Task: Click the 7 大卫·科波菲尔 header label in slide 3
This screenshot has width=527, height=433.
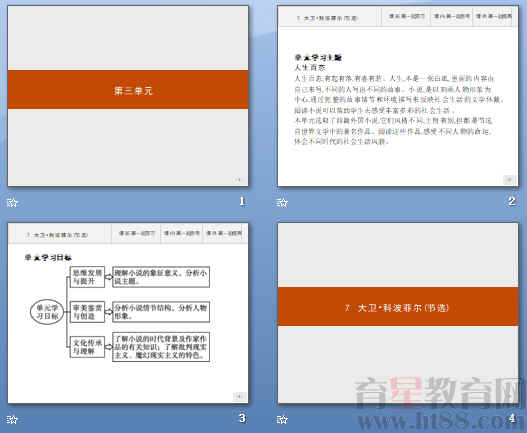Action: (x=57, y=235)
